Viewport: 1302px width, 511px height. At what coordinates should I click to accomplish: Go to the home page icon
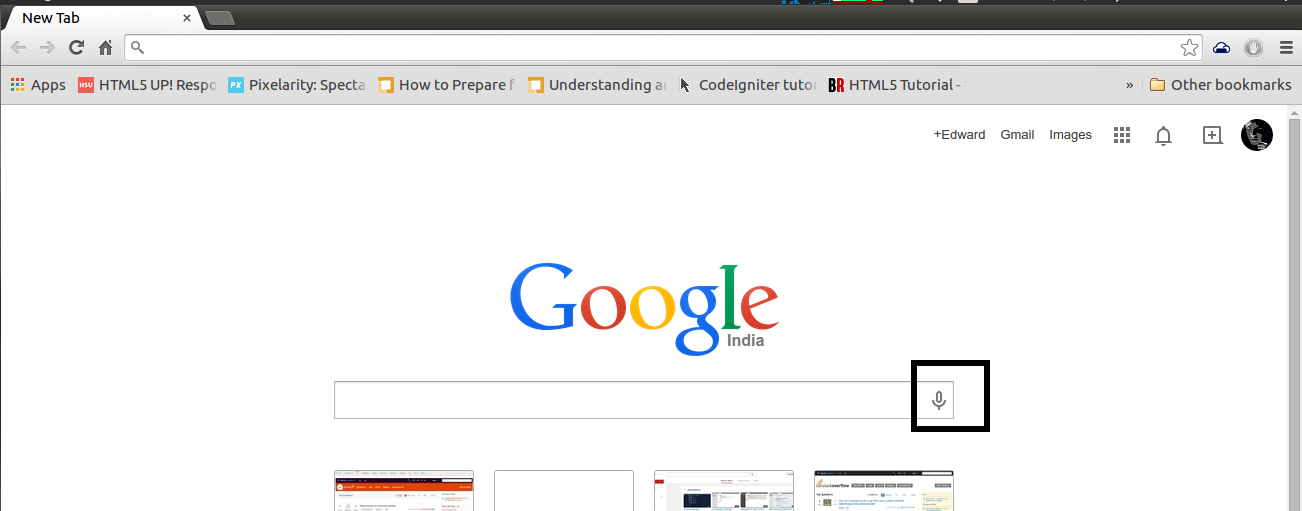(105, 47)
